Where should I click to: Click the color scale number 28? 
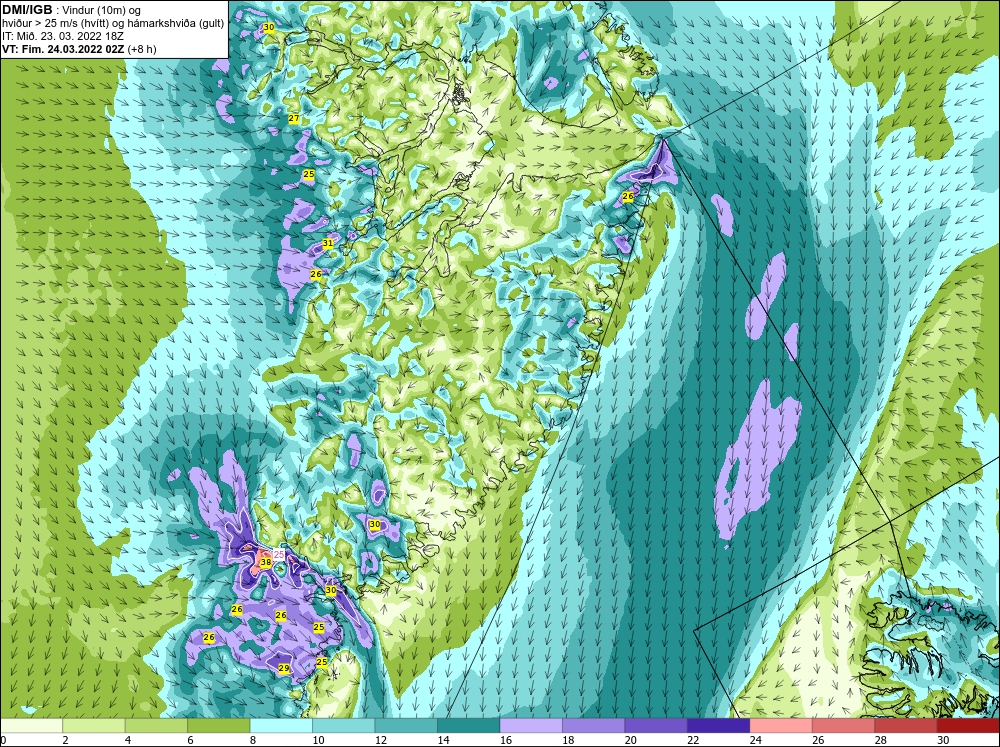(881, 740)
